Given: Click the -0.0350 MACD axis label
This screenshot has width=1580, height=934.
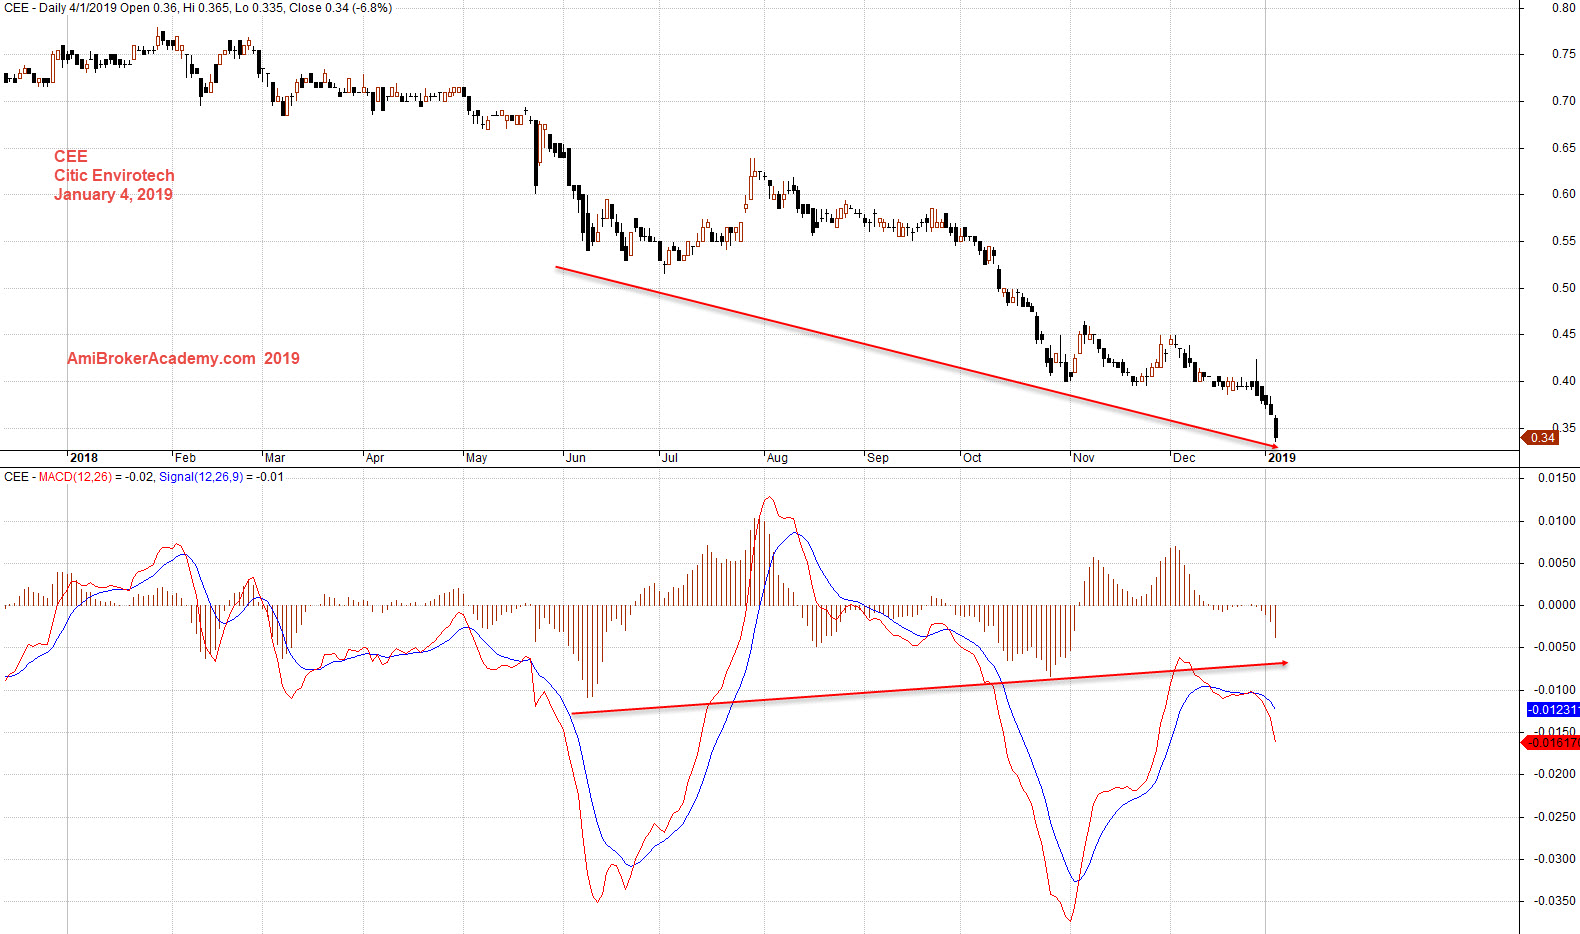Looking at the screenshot, I should pos(1555,901).
